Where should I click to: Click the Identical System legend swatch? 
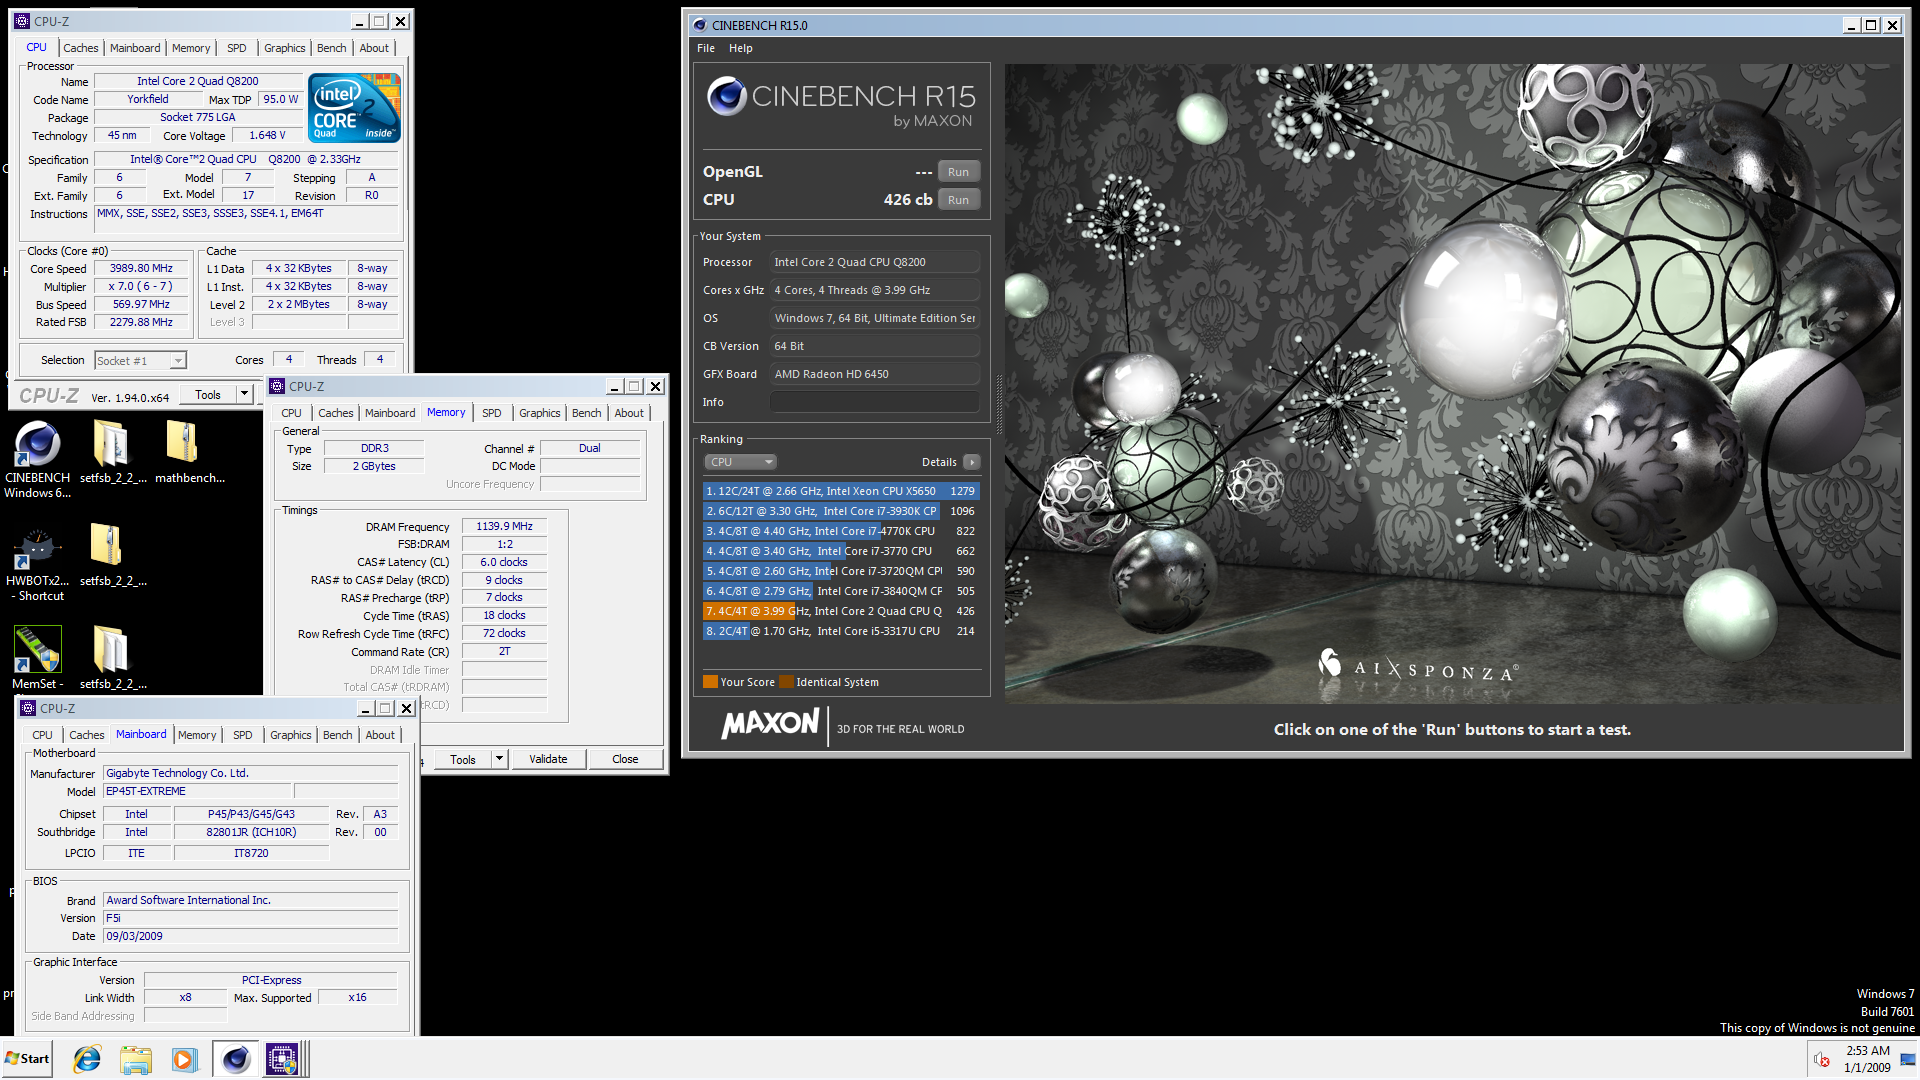[786, 682]
